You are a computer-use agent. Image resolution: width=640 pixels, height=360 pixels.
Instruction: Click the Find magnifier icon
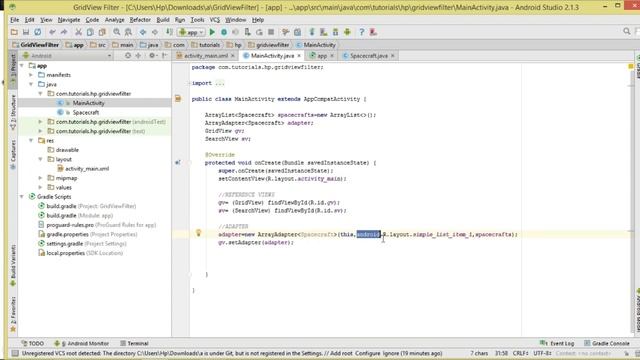[x=117, y=32]
